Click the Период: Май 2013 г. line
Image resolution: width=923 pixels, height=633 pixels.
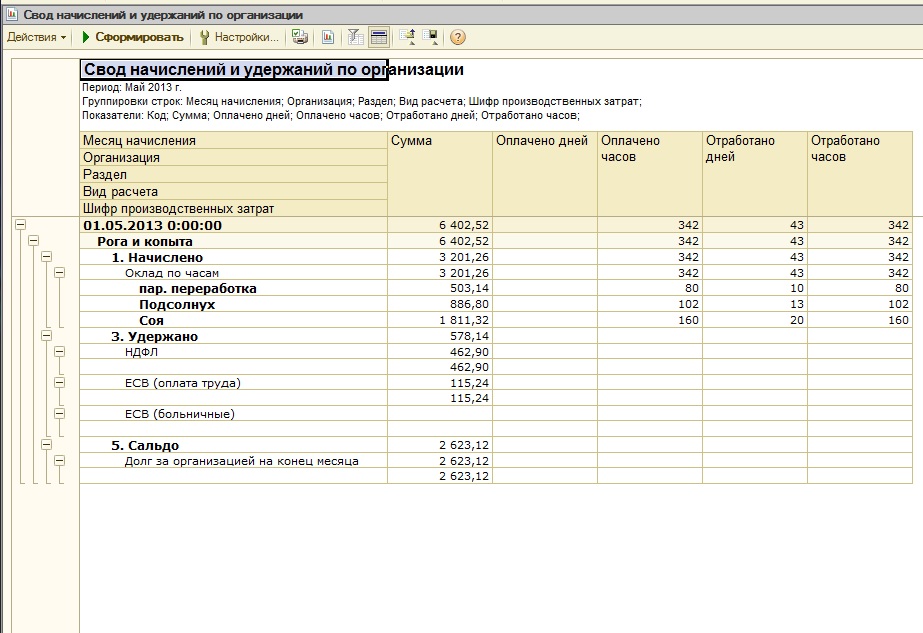[x=132, y=87]
